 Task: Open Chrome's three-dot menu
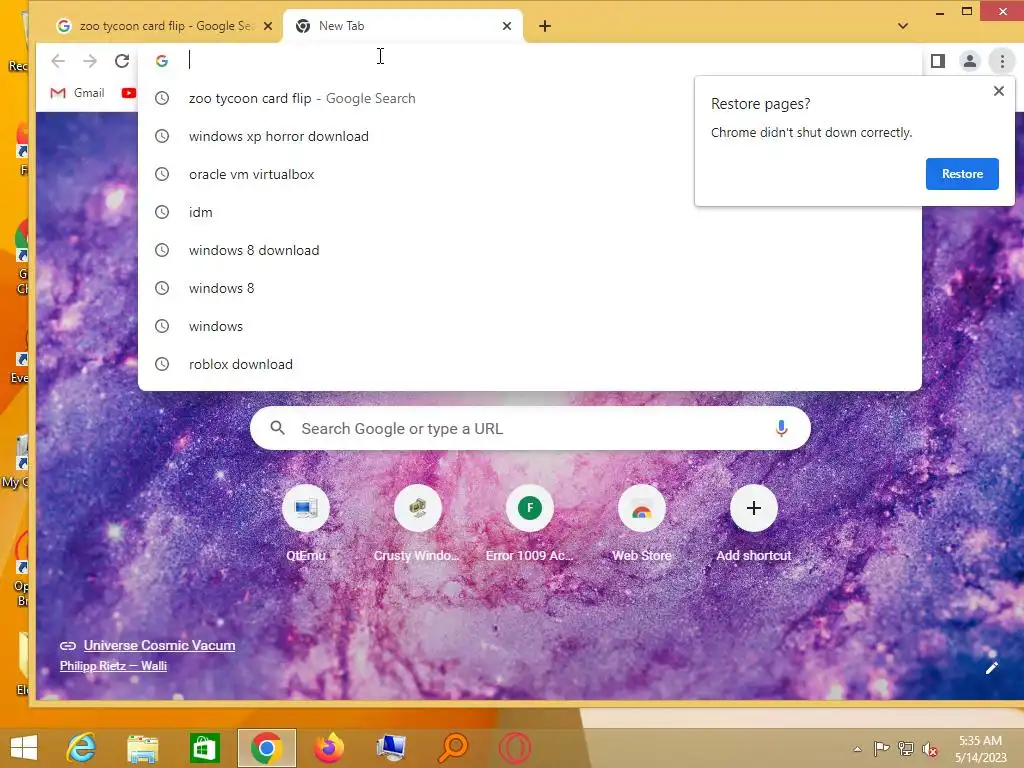tap(1002, 61)
